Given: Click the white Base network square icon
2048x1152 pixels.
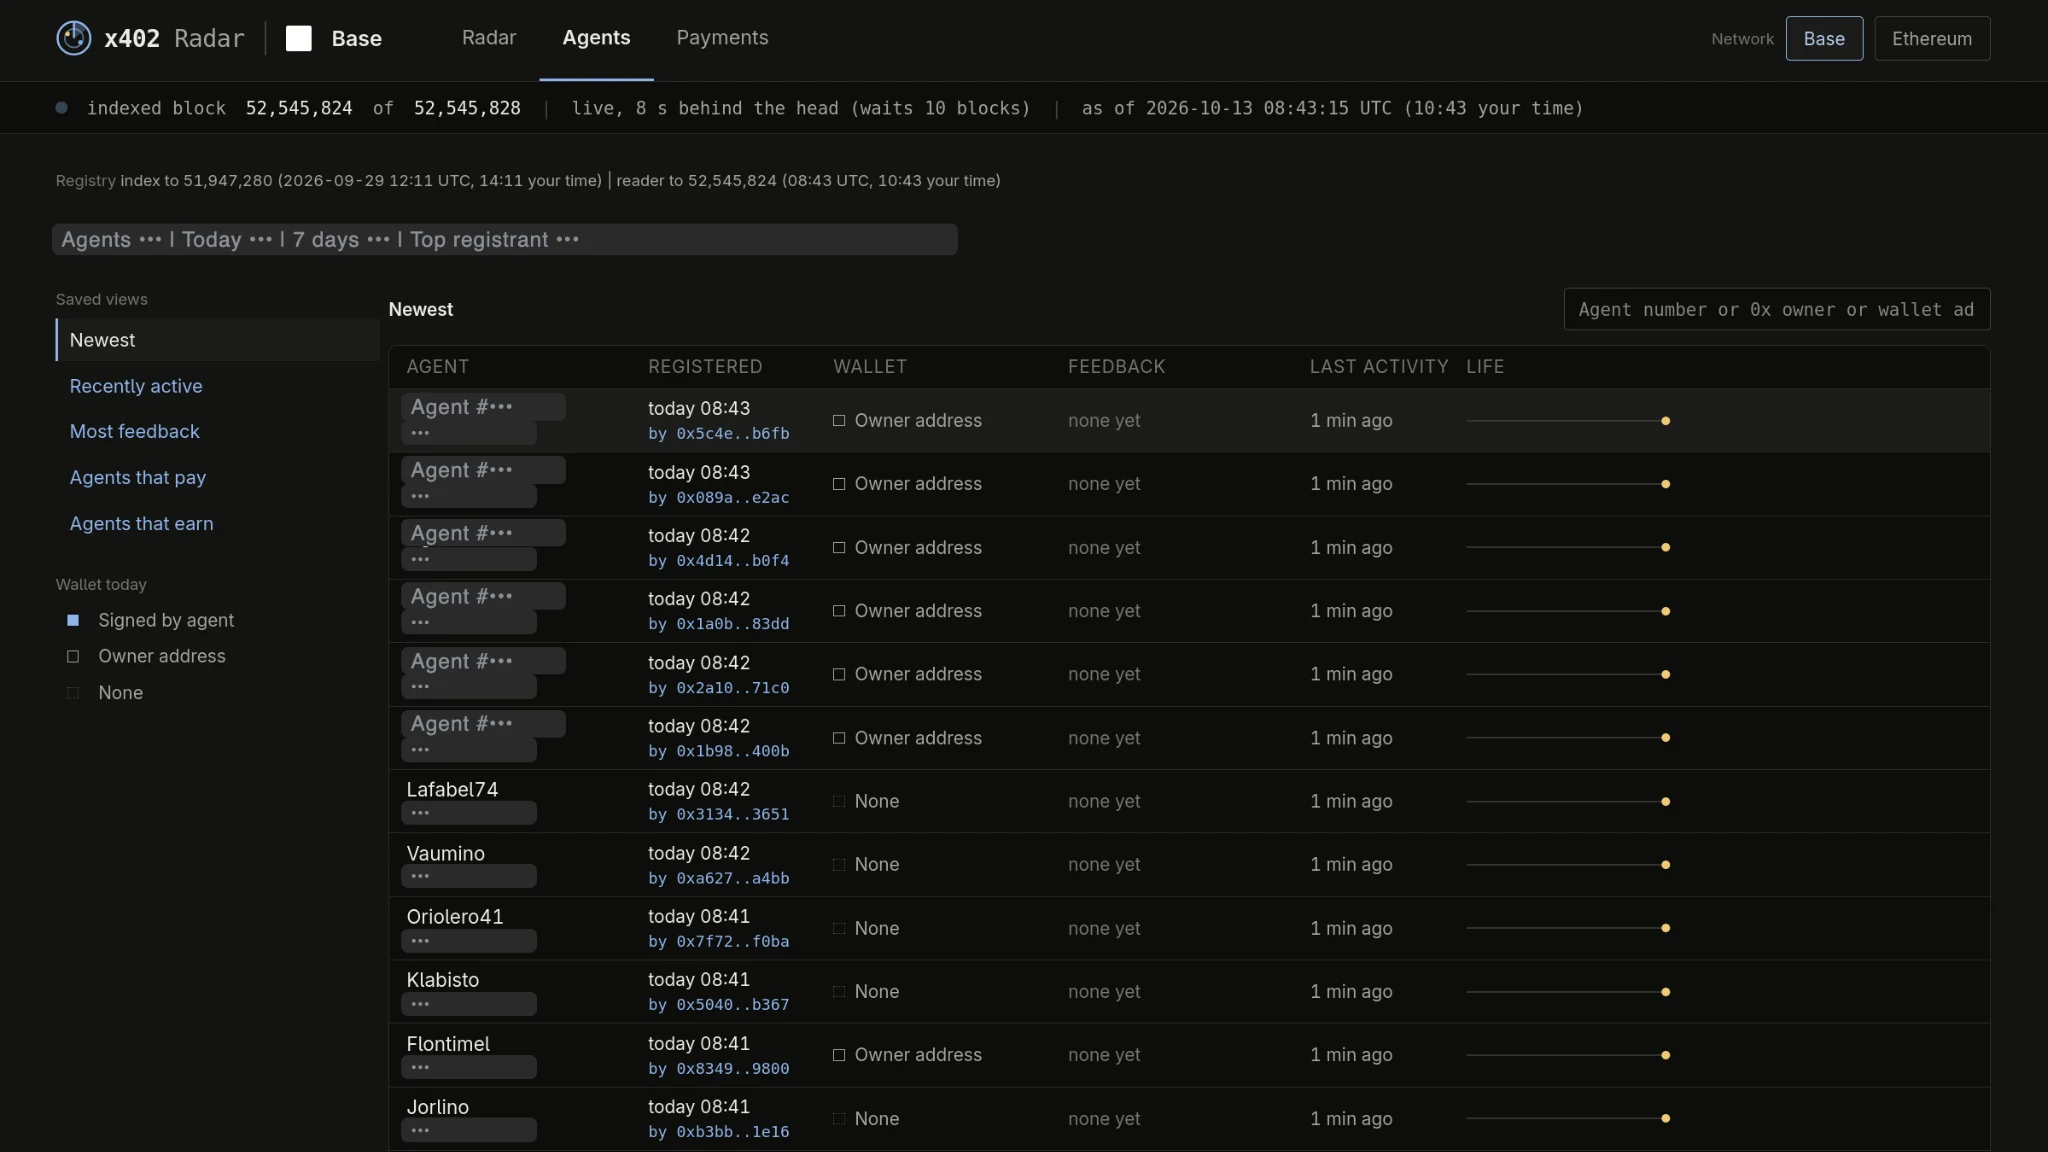Looking at the screenshot, I should [x=298, y=38].
